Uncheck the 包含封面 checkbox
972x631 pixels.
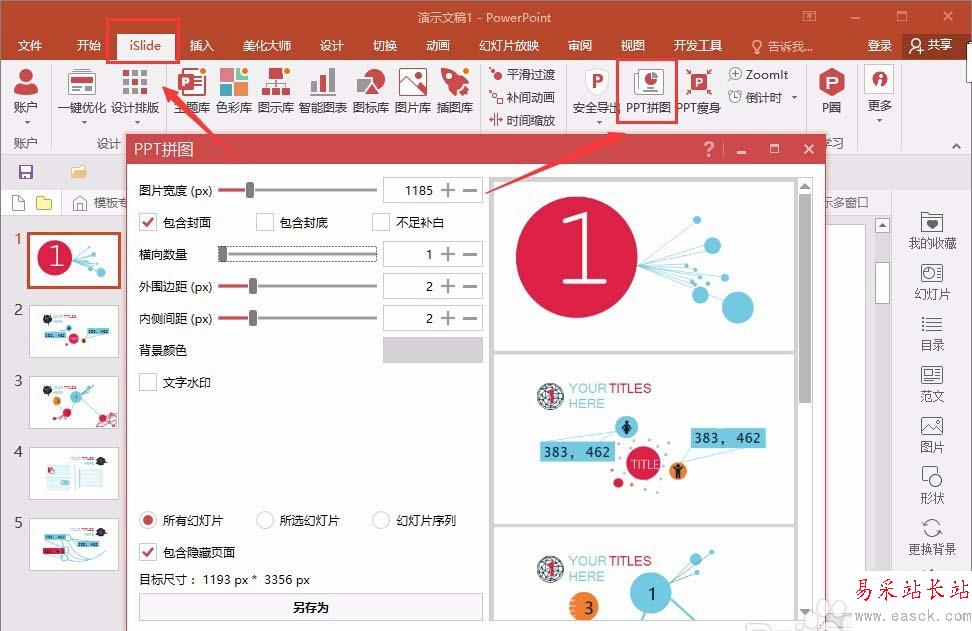point(148,221)
